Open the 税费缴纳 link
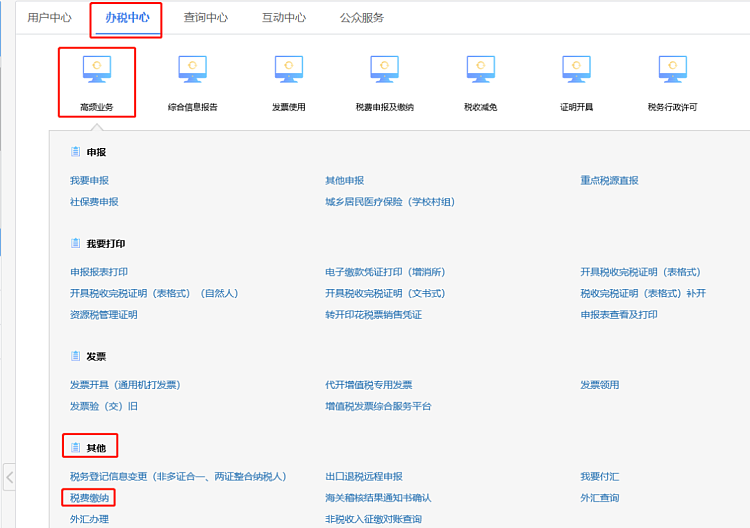The width and height of the screenshot is (750, 528). point(89,498)
